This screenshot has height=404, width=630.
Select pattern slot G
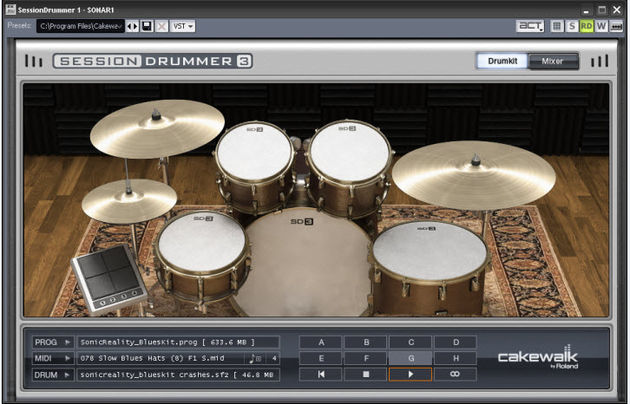[411, 358]
